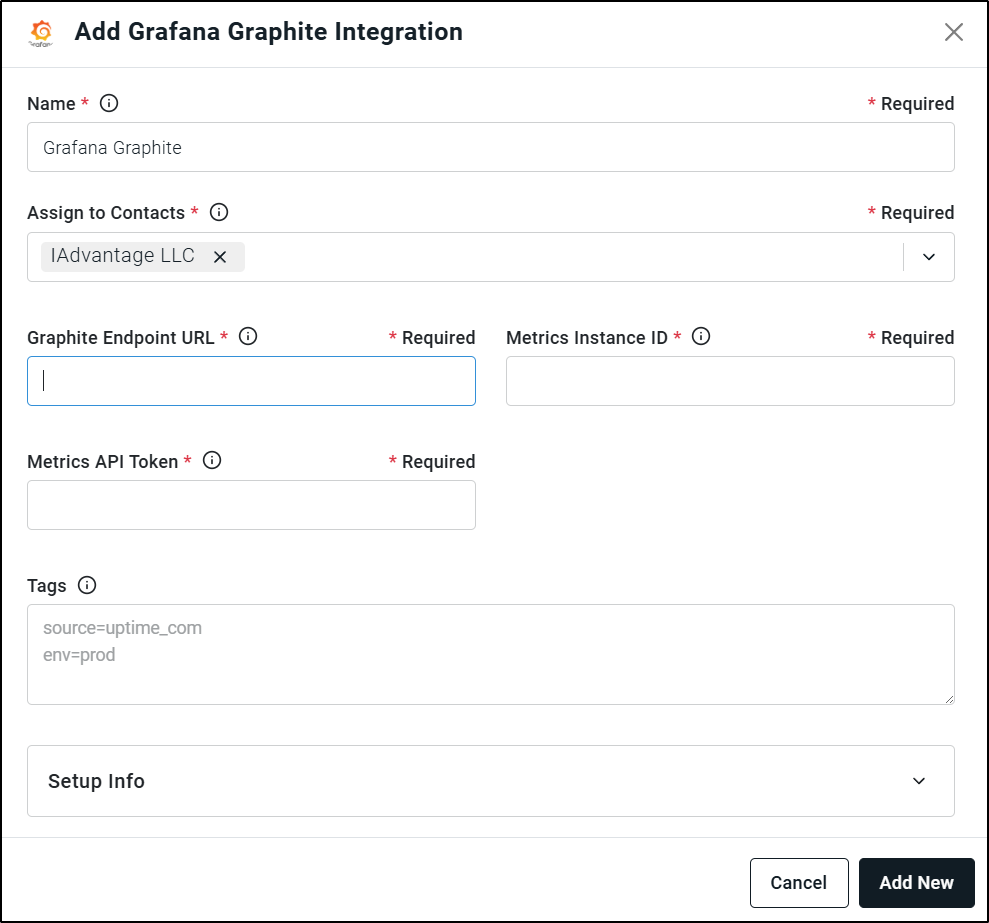
Task: View info icon for Metrics Instance ID
Action: [701, 336]
